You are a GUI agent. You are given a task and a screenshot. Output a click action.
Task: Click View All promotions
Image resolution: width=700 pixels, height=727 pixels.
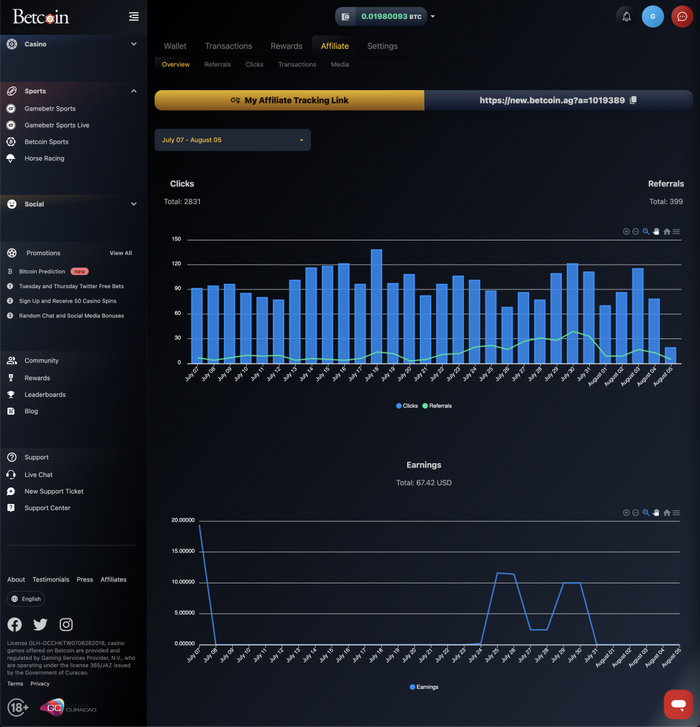(121, 253)
